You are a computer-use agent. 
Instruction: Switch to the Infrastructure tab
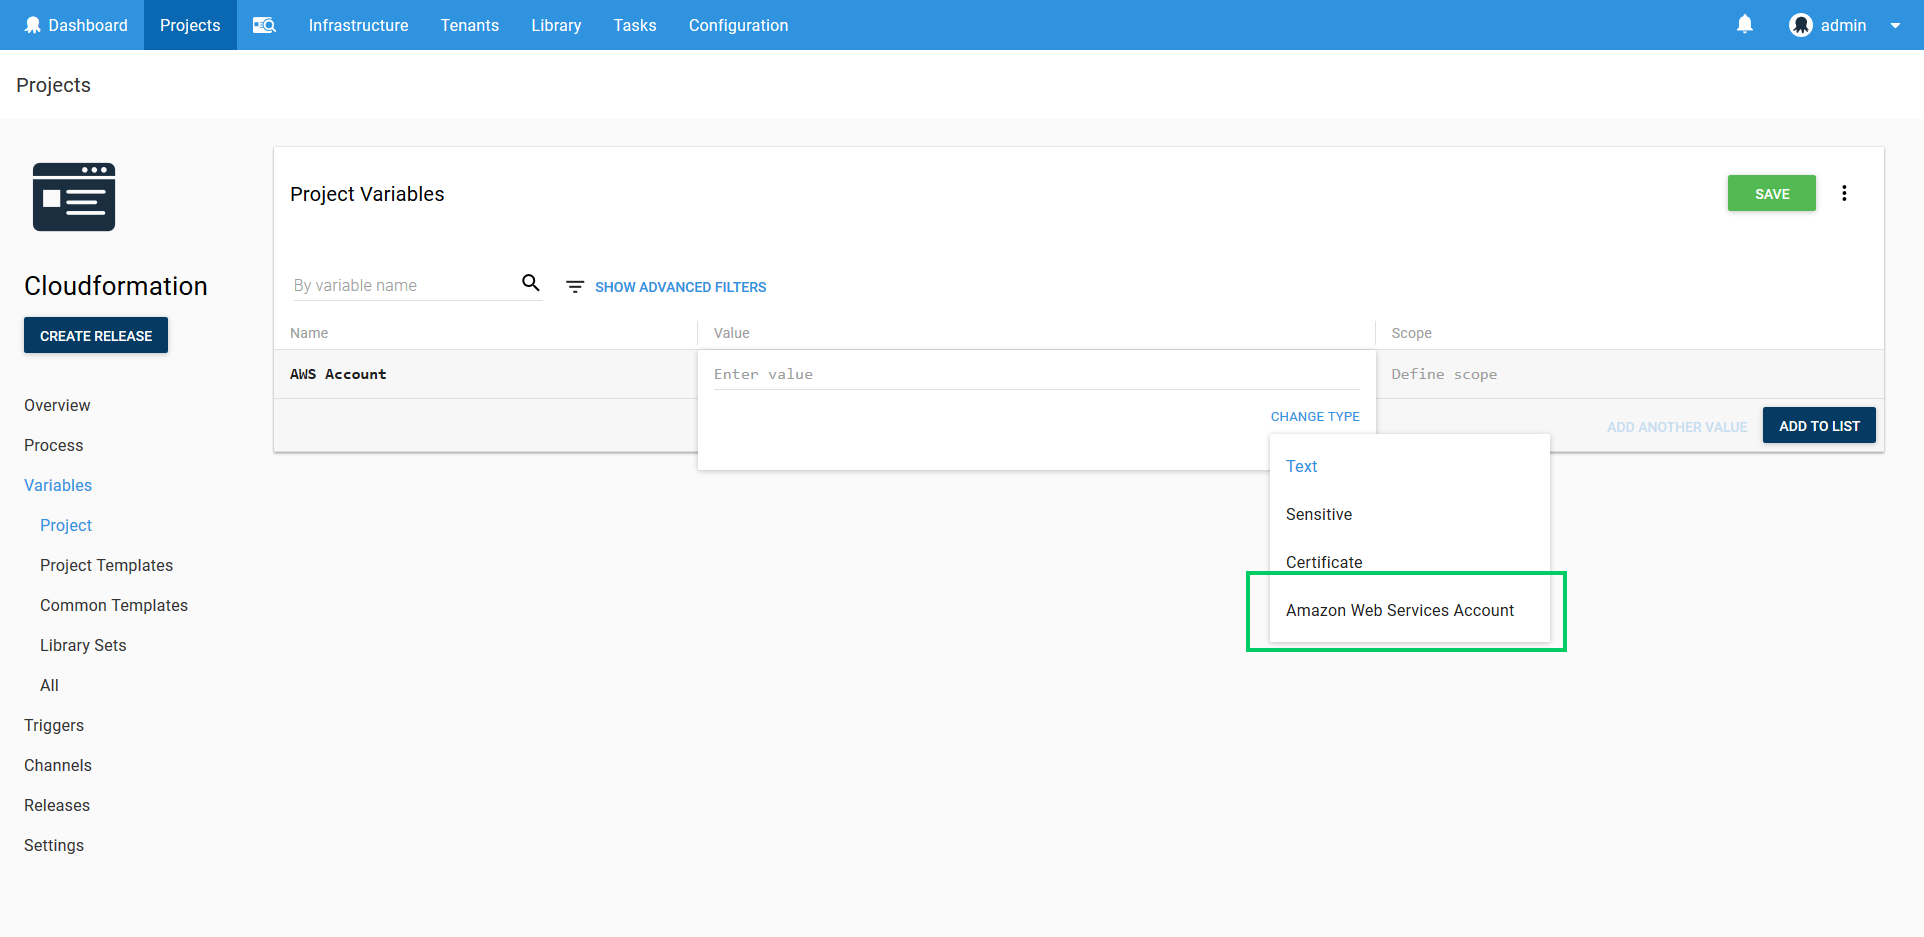pyautogui.click(x=358, y=25)
